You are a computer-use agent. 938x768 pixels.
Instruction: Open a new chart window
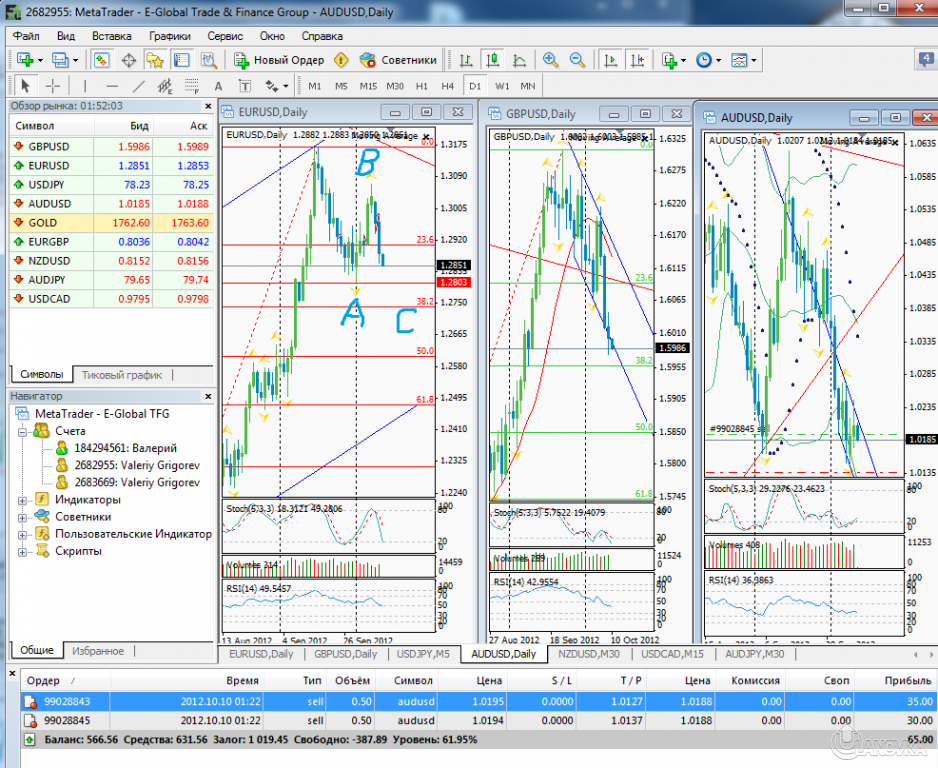[23, 59]
